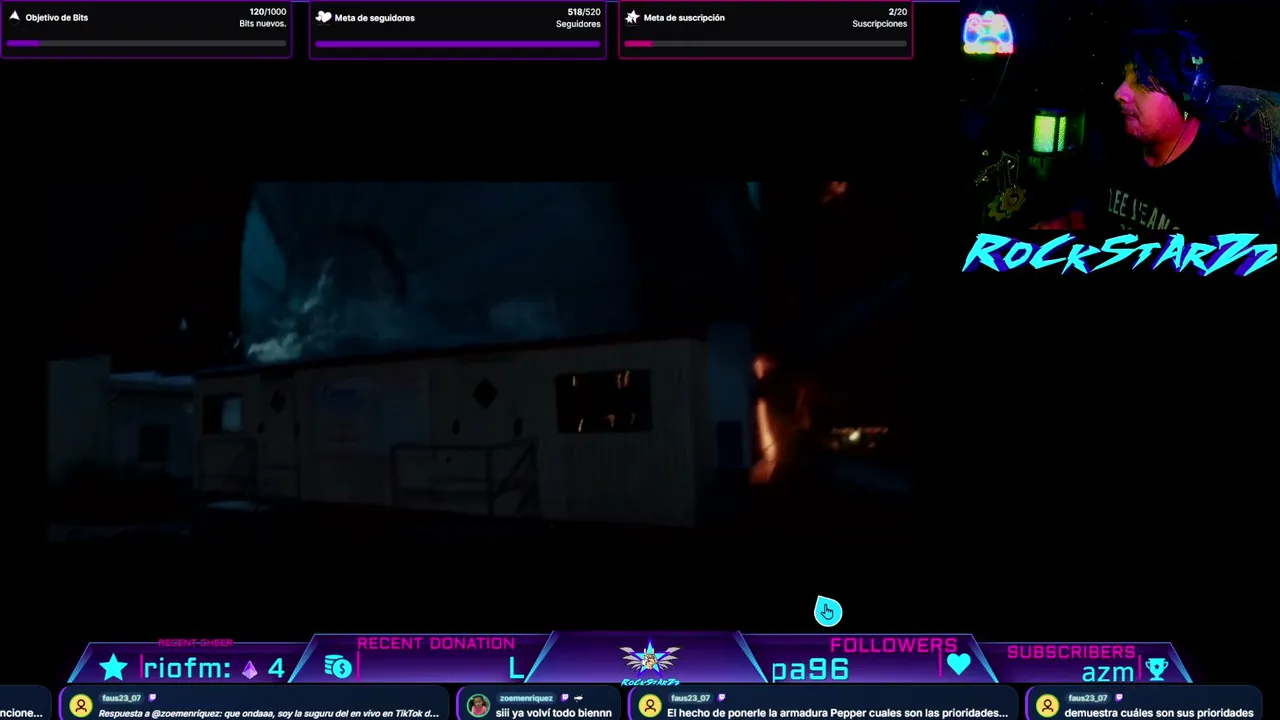
Task: Click zoemenriquez's chat avatar
Action: (478, 706)
